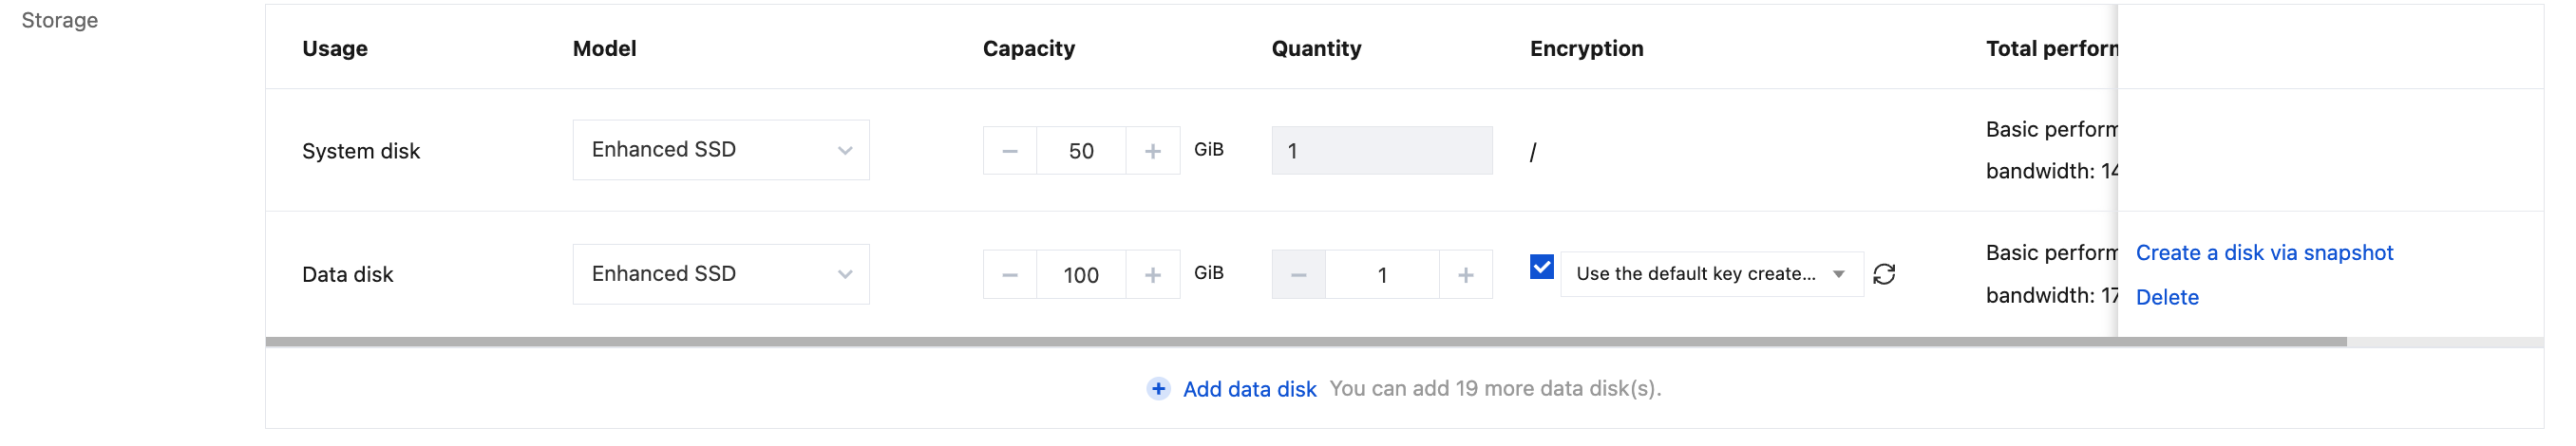Viewport: 2576px width, 446px height.
Task: Open the system disk Enhanced SSD dropdown
Action: pyautogui.click(x=720, y=150)
